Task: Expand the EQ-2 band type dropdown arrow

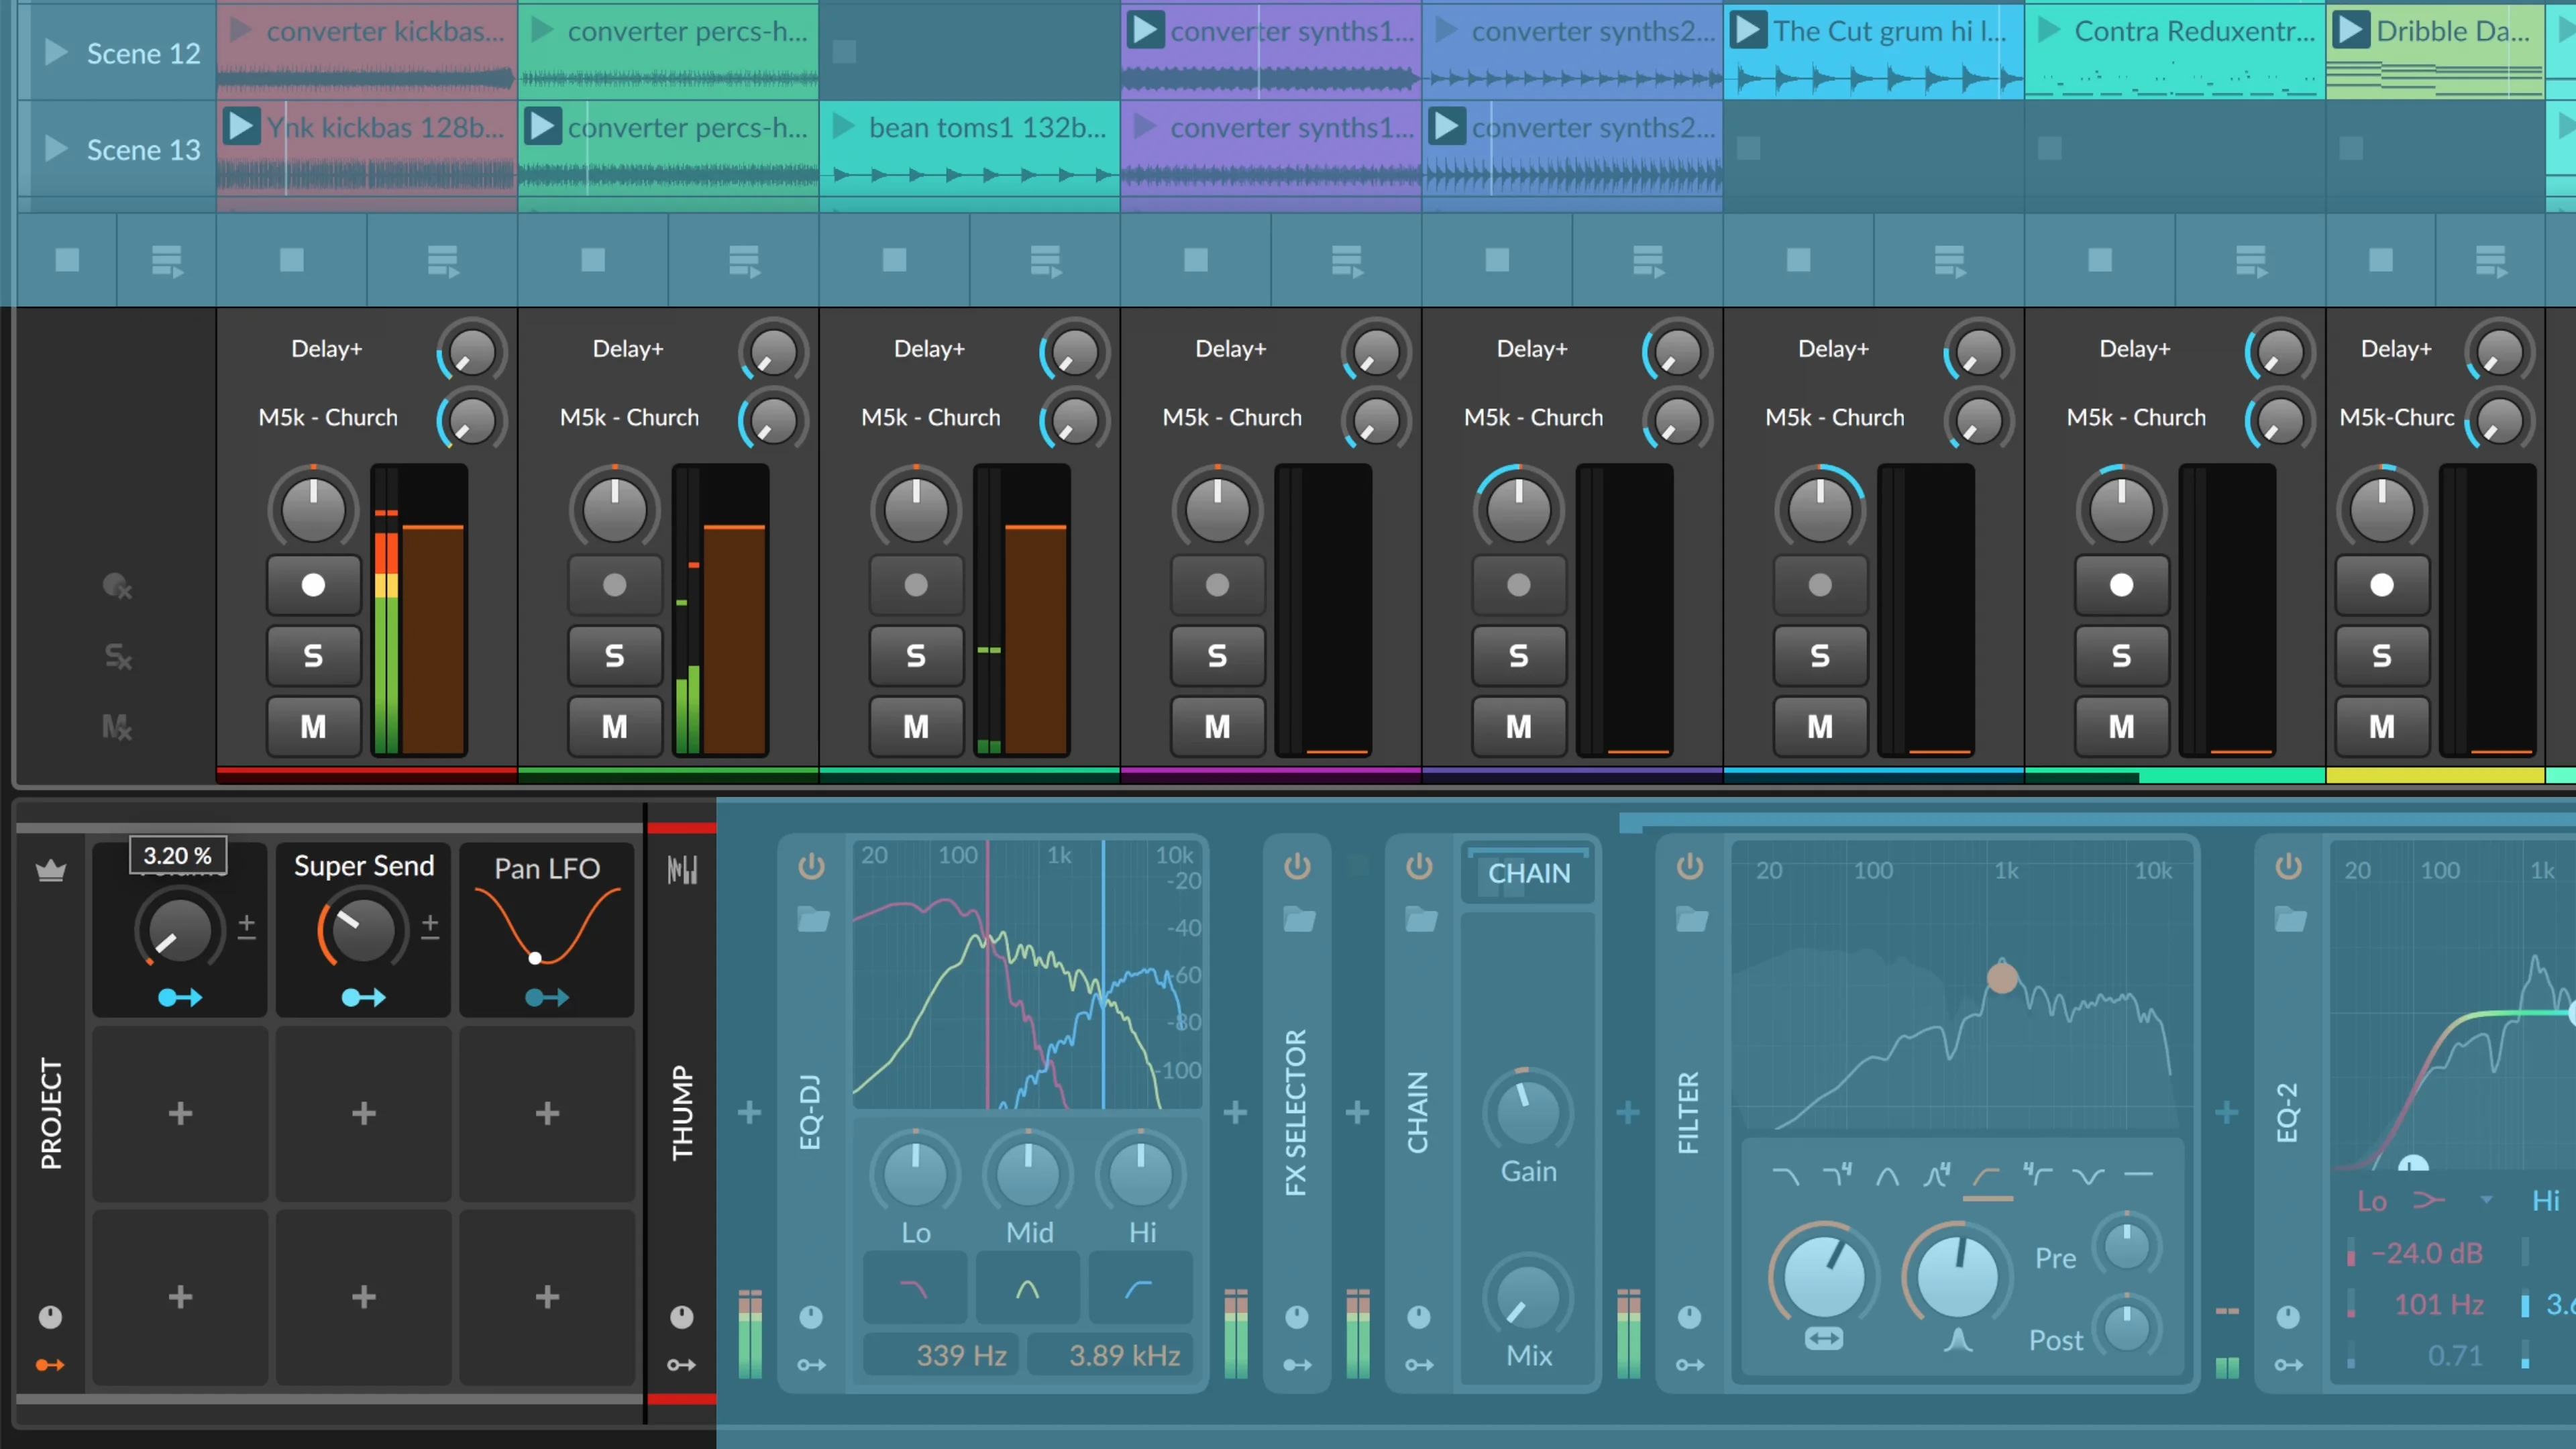Action: 2486,1200
